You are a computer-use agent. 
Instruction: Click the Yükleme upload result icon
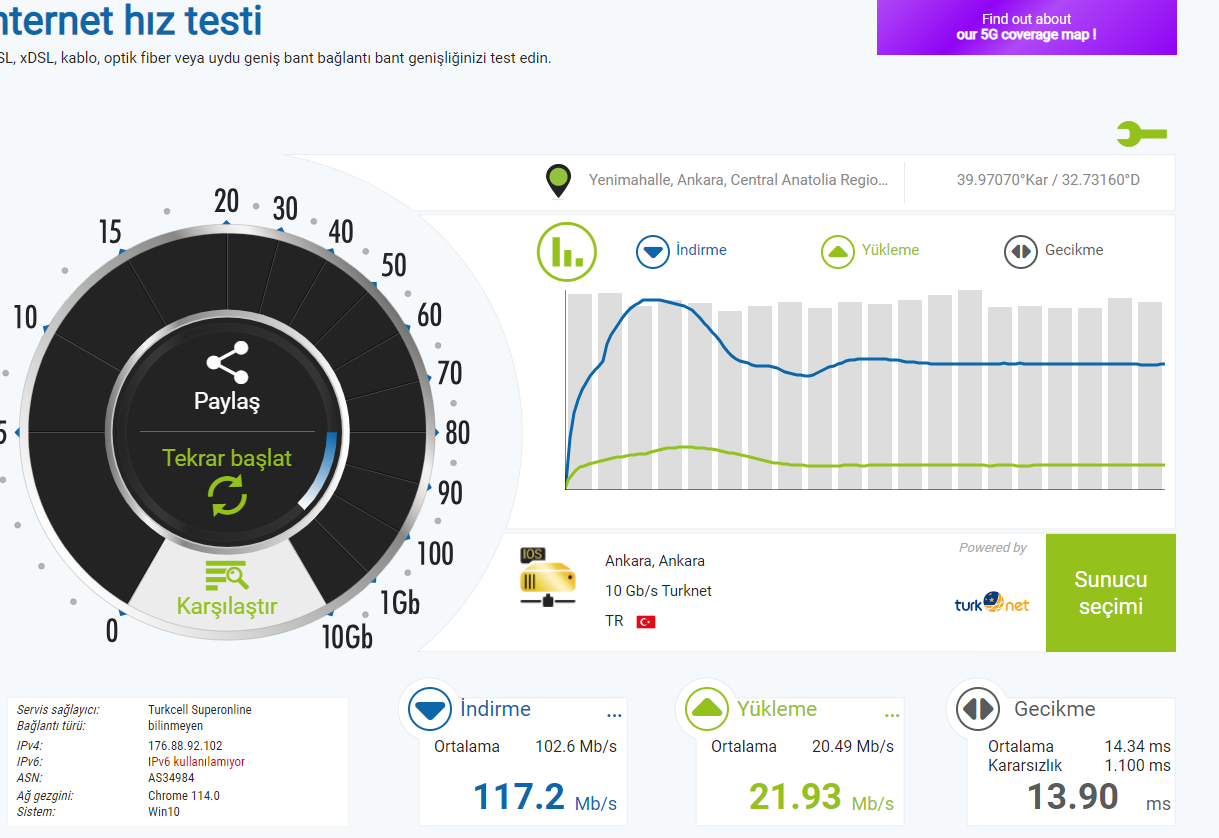click(x=708, y=710)
